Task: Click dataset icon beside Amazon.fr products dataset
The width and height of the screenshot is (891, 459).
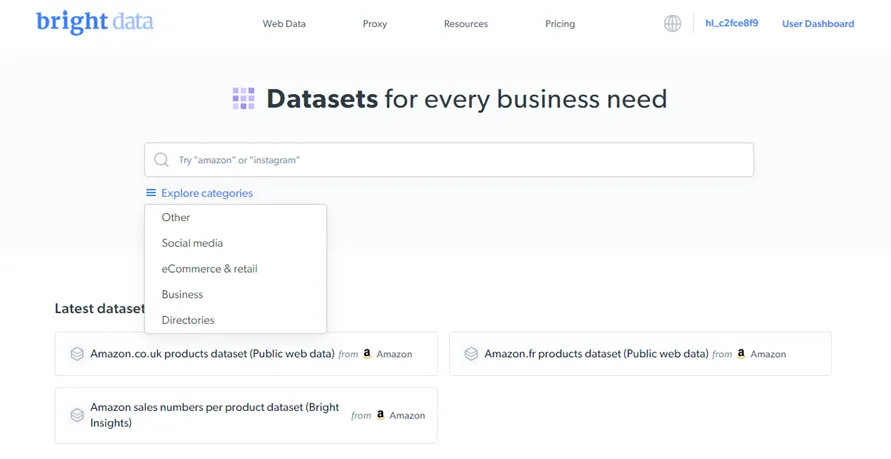Action: pos(471,354)
